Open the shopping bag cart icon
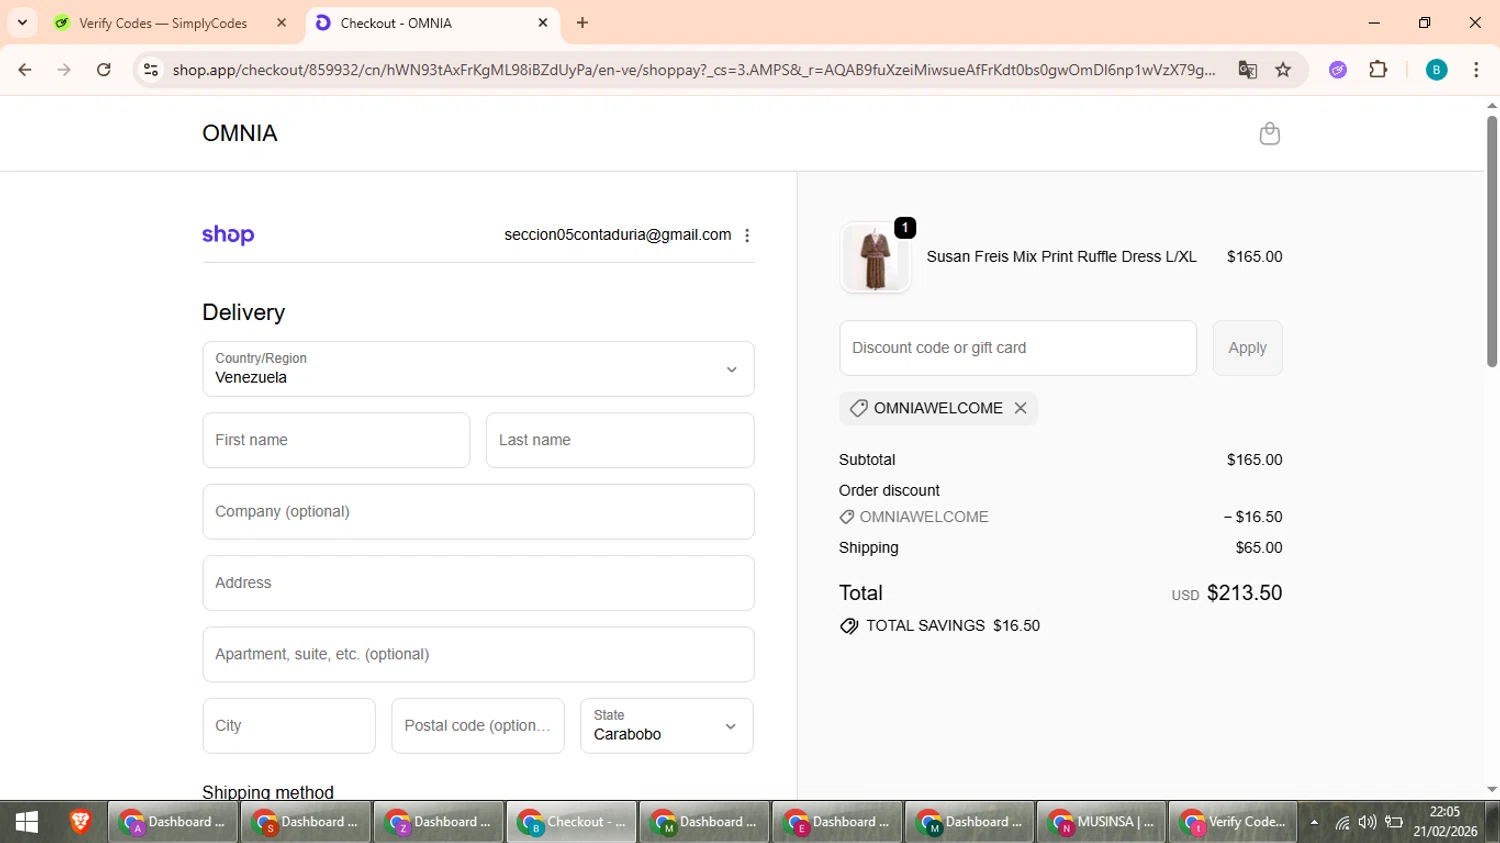Image resolution: width=1500 pixels, height=843 pixels. click(1269, 133)
